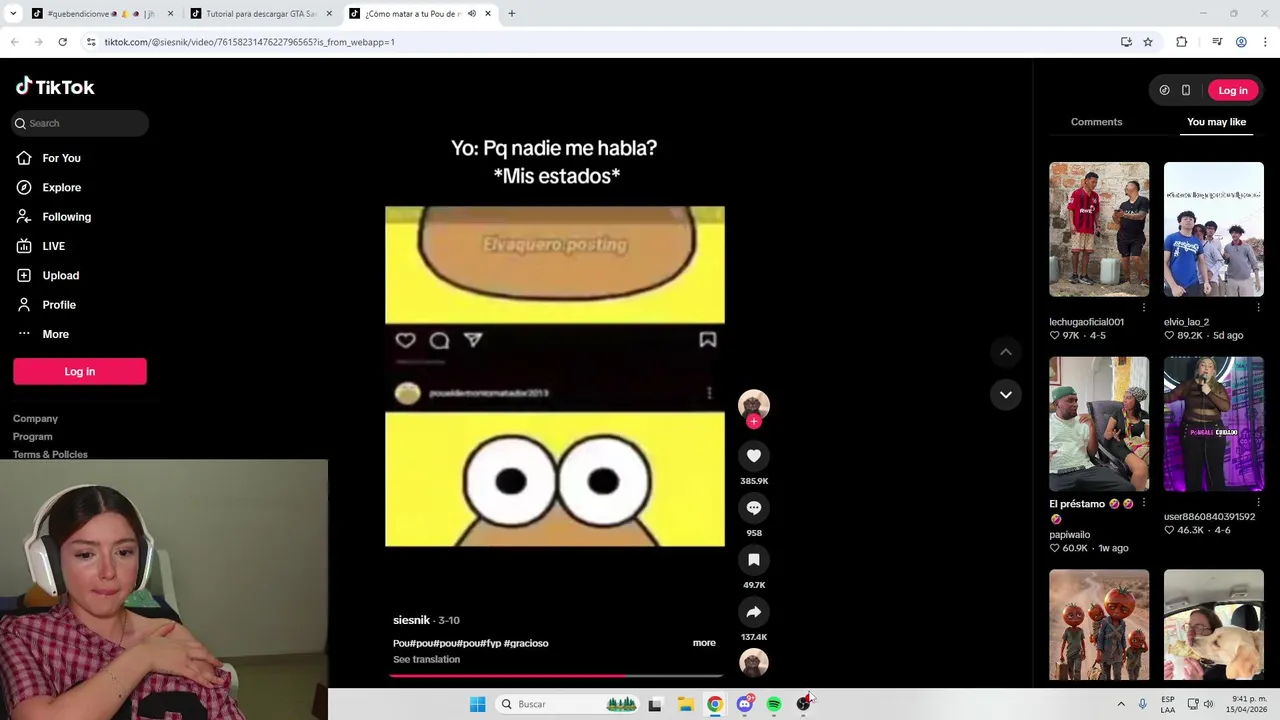Click the browser address bar URL
1280x720 pixels.
[250, 42]
